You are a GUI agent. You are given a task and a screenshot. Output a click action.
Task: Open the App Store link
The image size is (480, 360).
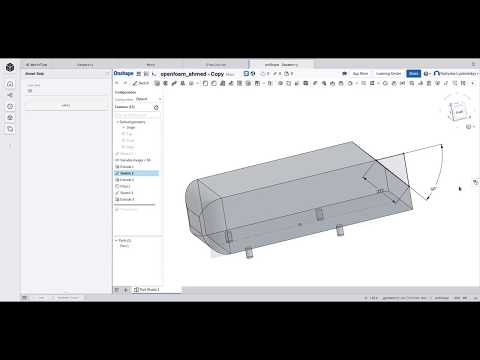(x=360, y=74)
